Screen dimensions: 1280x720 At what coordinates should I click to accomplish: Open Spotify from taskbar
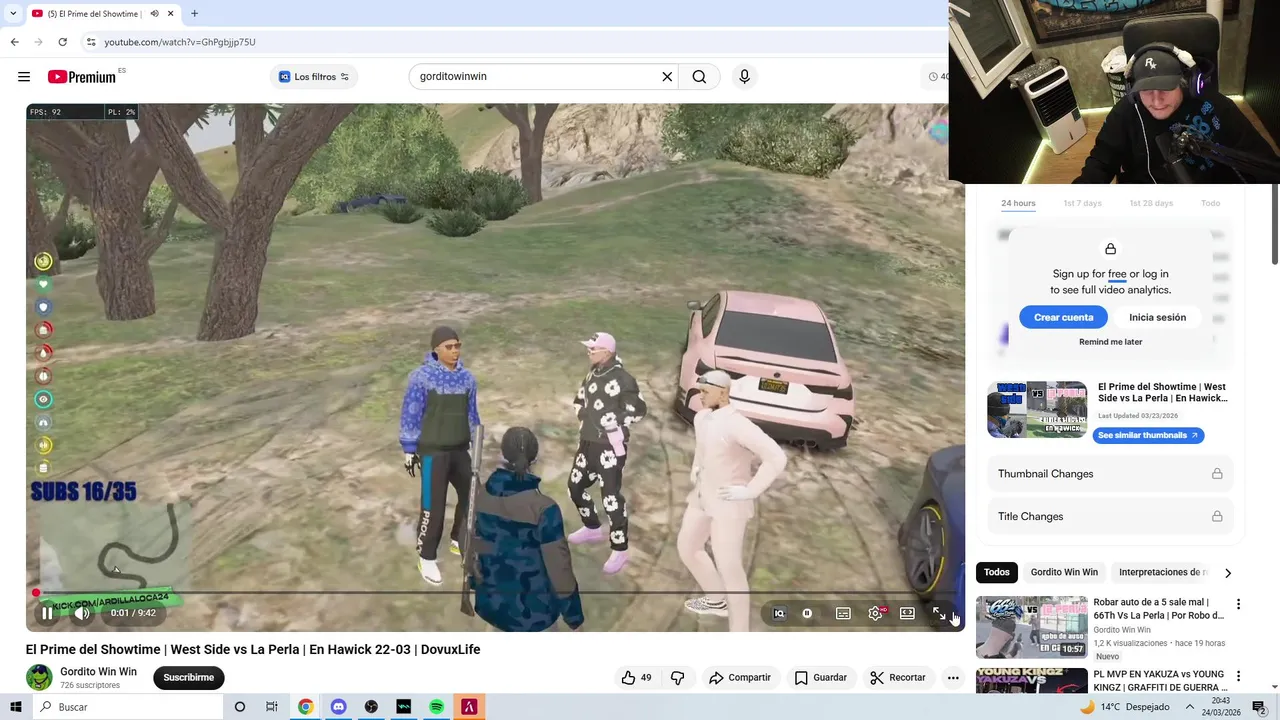[436, 707]
